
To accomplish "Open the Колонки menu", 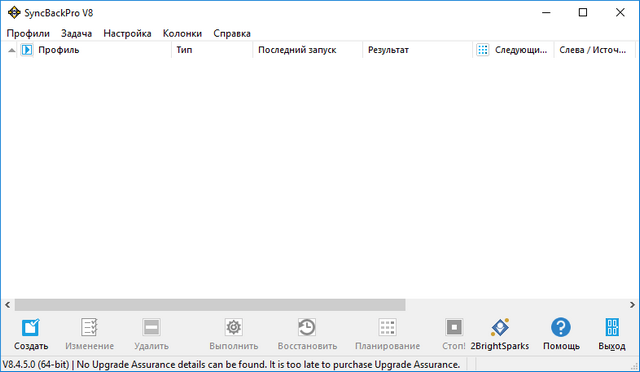I will tap(182, 33).
